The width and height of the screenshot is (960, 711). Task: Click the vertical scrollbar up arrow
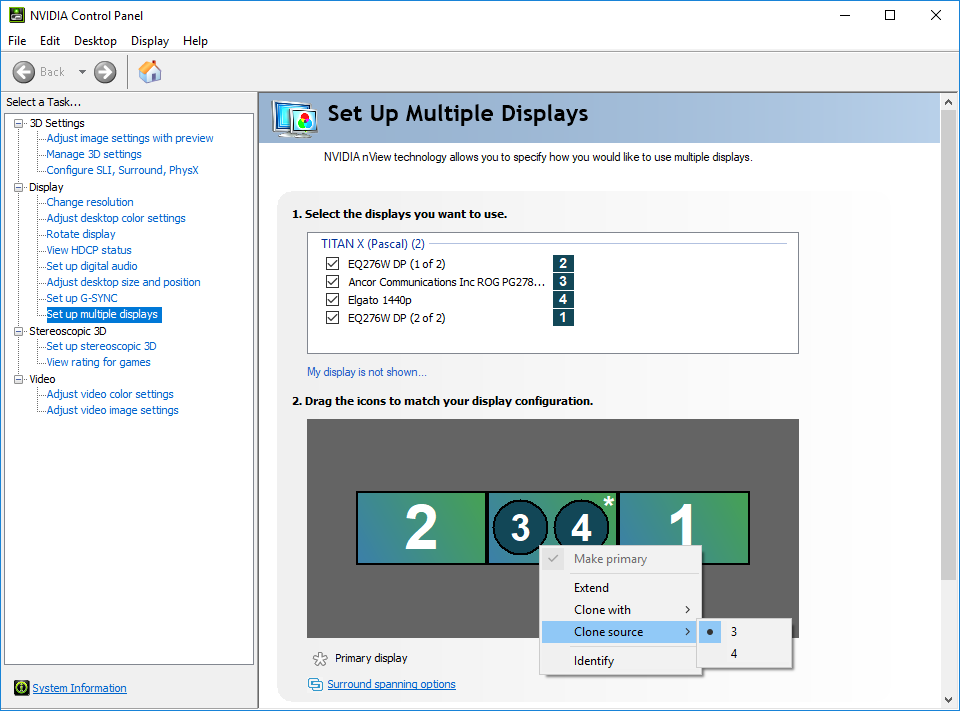pos(948,102)
